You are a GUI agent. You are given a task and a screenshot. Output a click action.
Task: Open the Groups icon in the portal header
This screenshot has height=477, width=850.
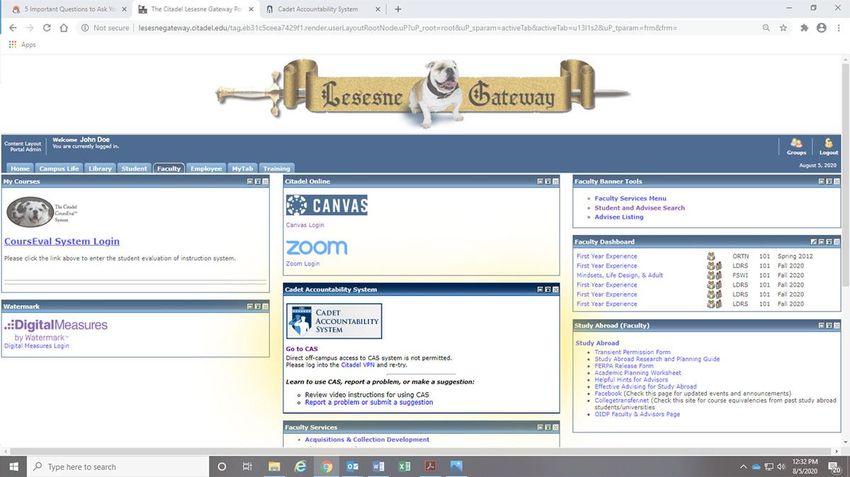(796, 146)
